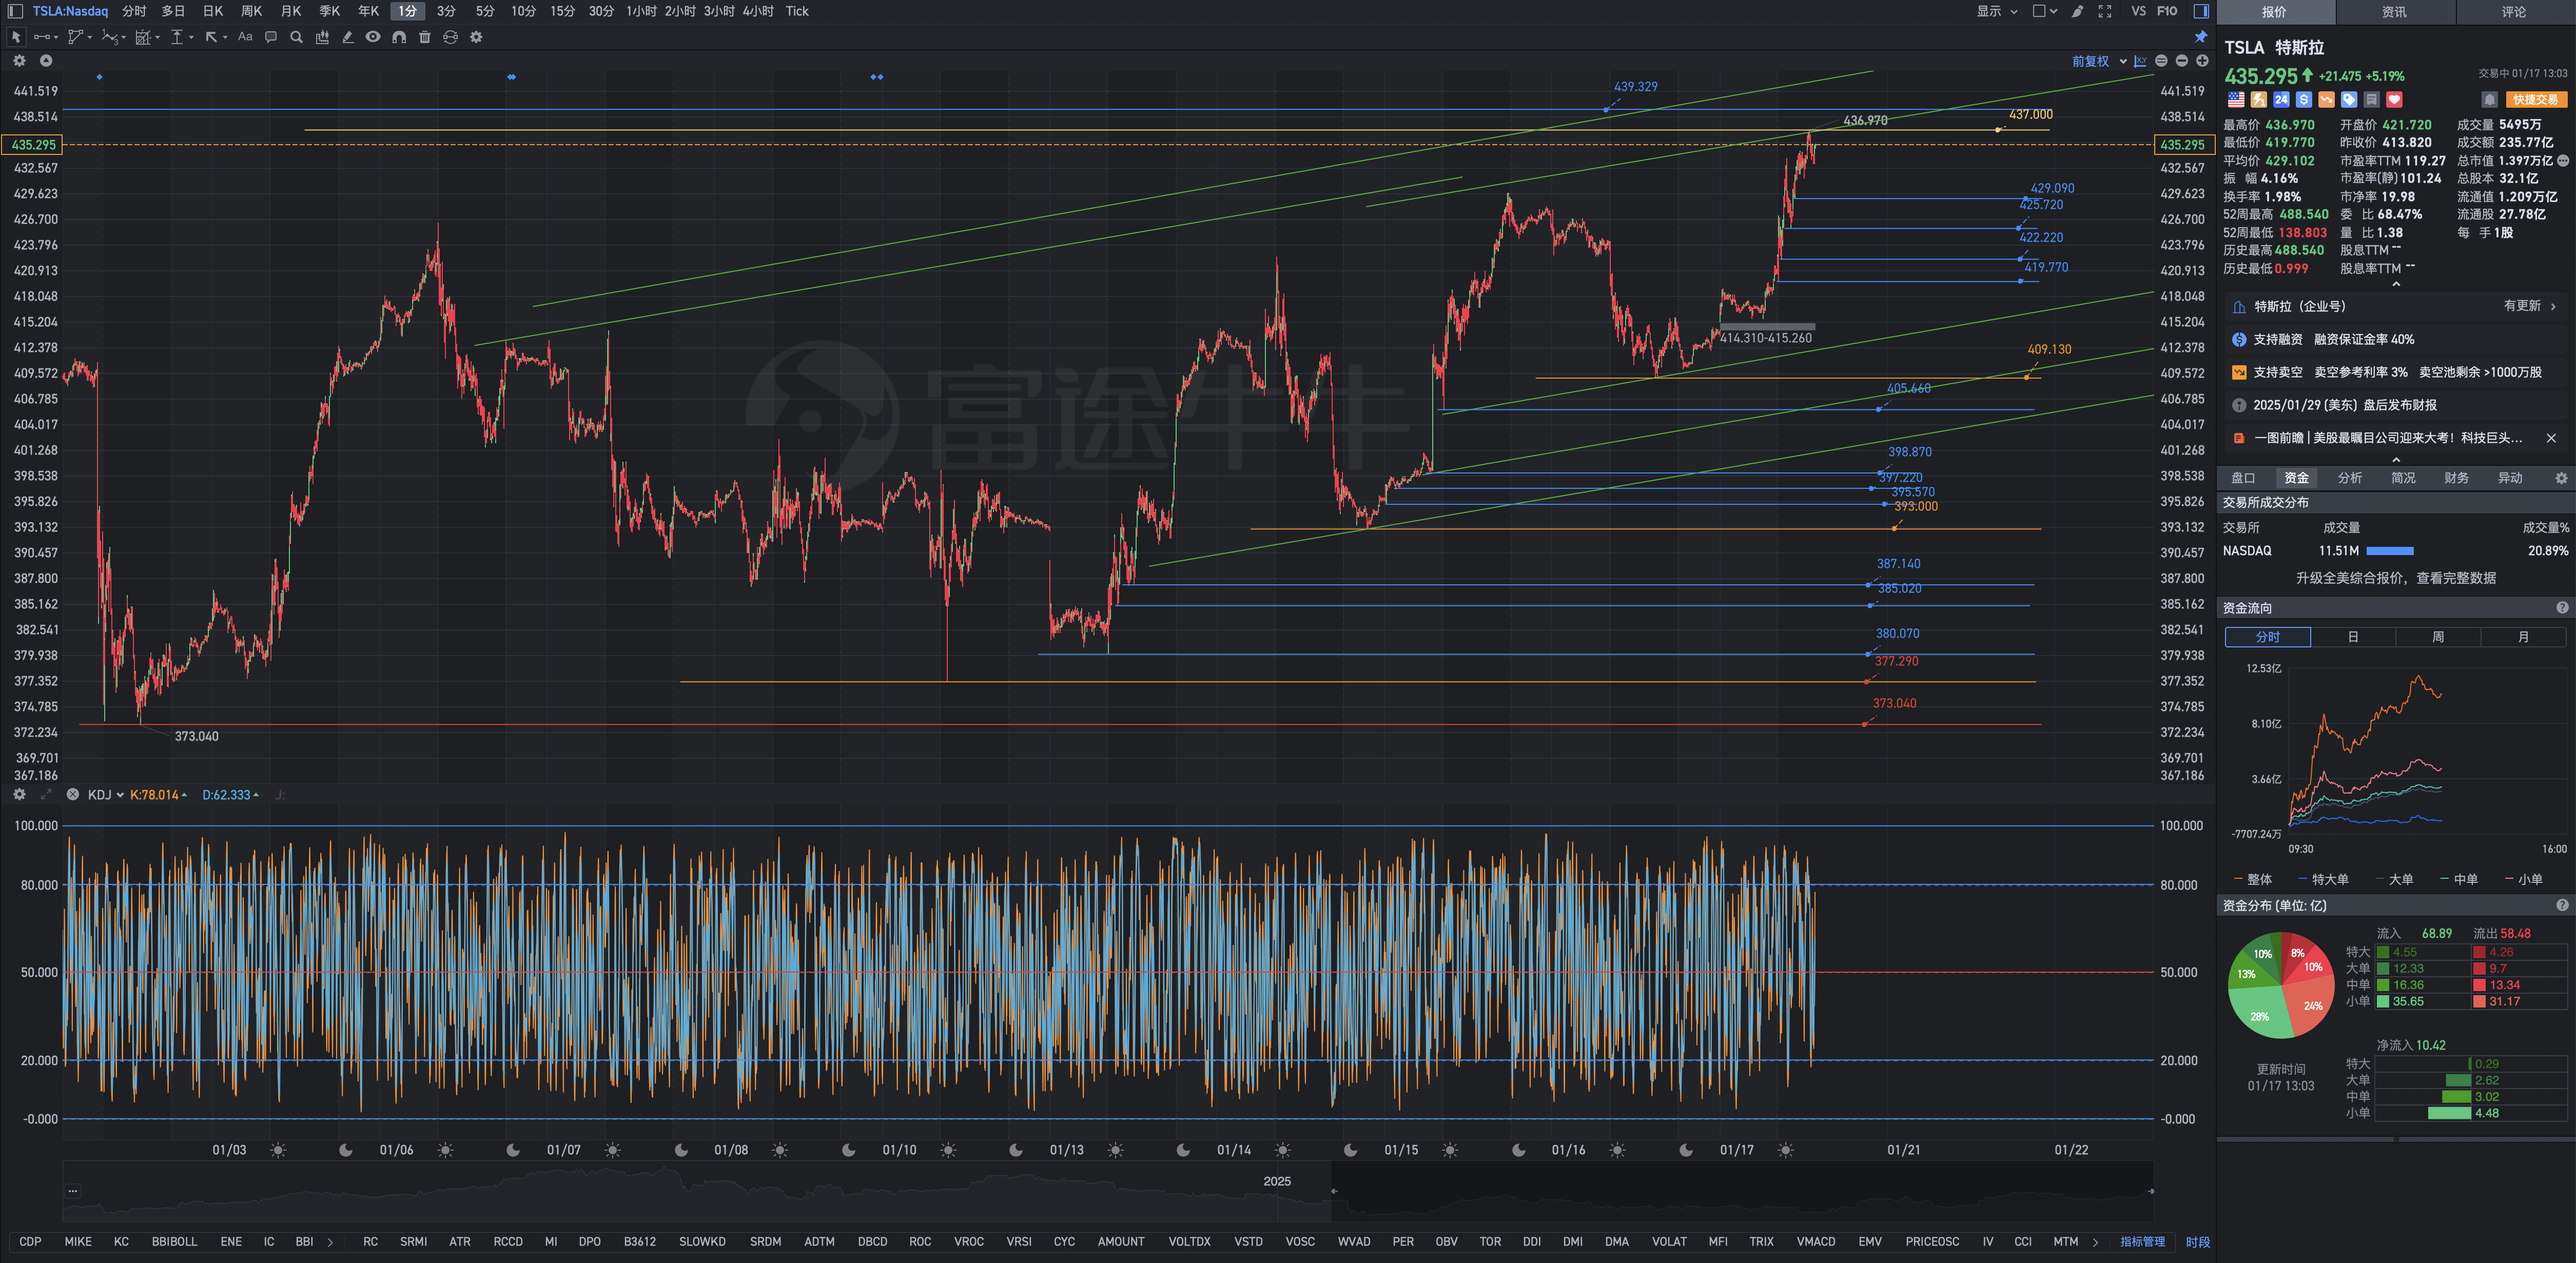Apply the VMACD indicator
This screenshot has width=2576, height=1263.
1816,1242
